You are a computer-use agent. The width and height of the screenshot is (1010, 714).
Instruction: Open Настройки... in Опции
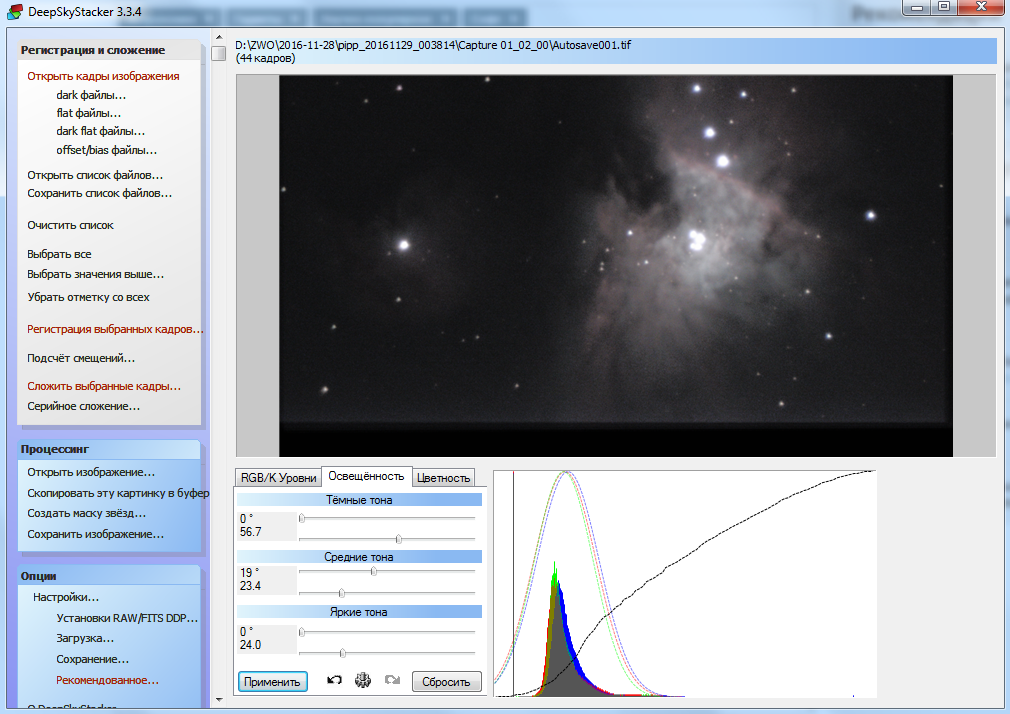66,597
